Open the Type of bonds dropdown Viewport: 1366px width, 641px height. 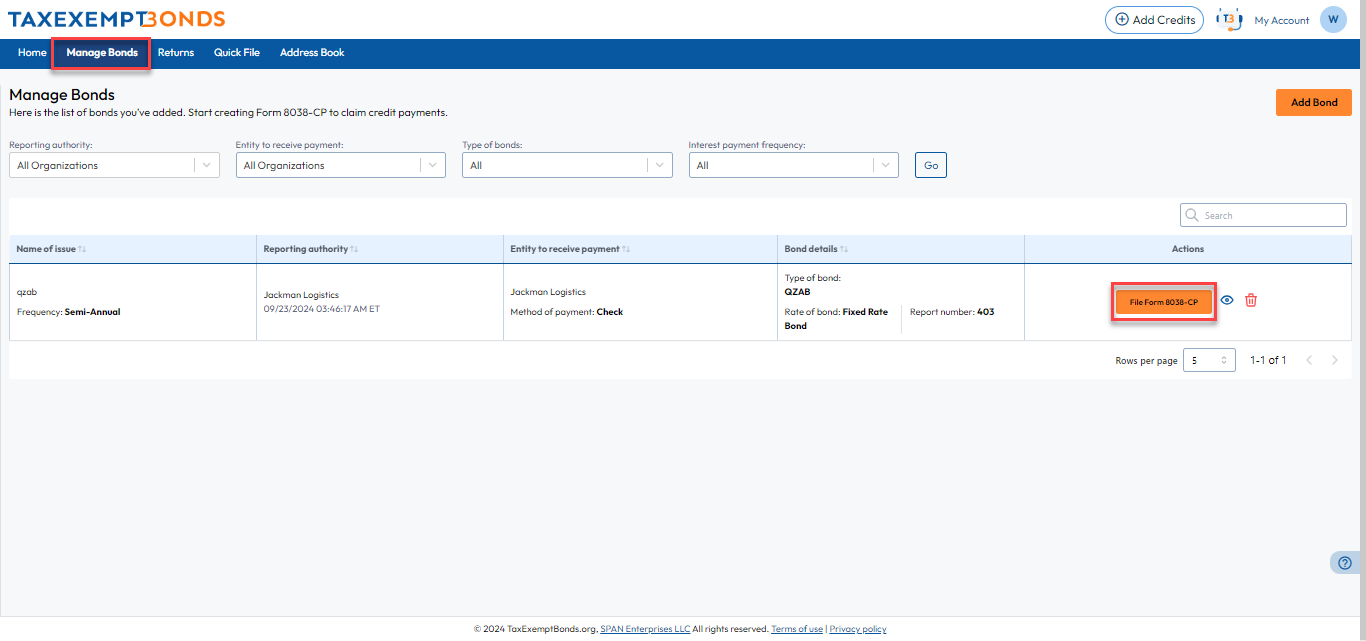point(567,165)
